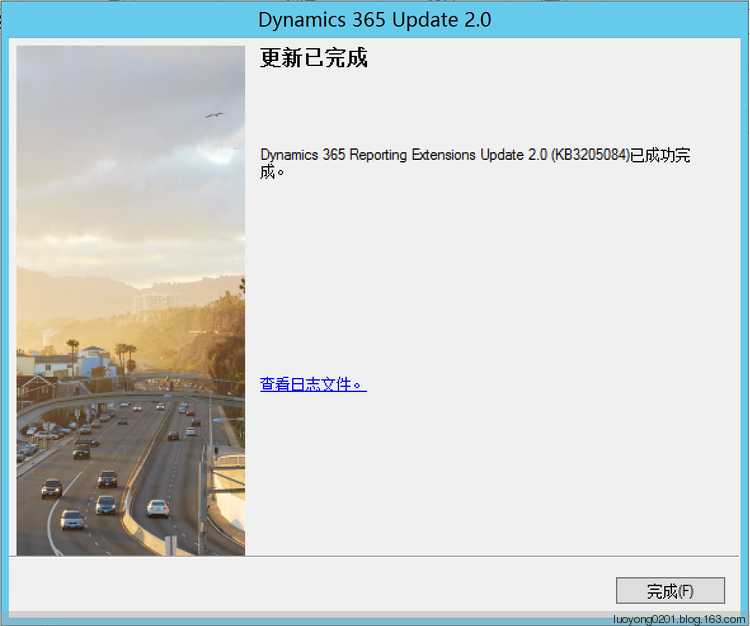Viewport: 750px width, 626px height.
Task: Click the Dynamics 365 Update 2.0 title bar
Action: click(x=375, y=20)
